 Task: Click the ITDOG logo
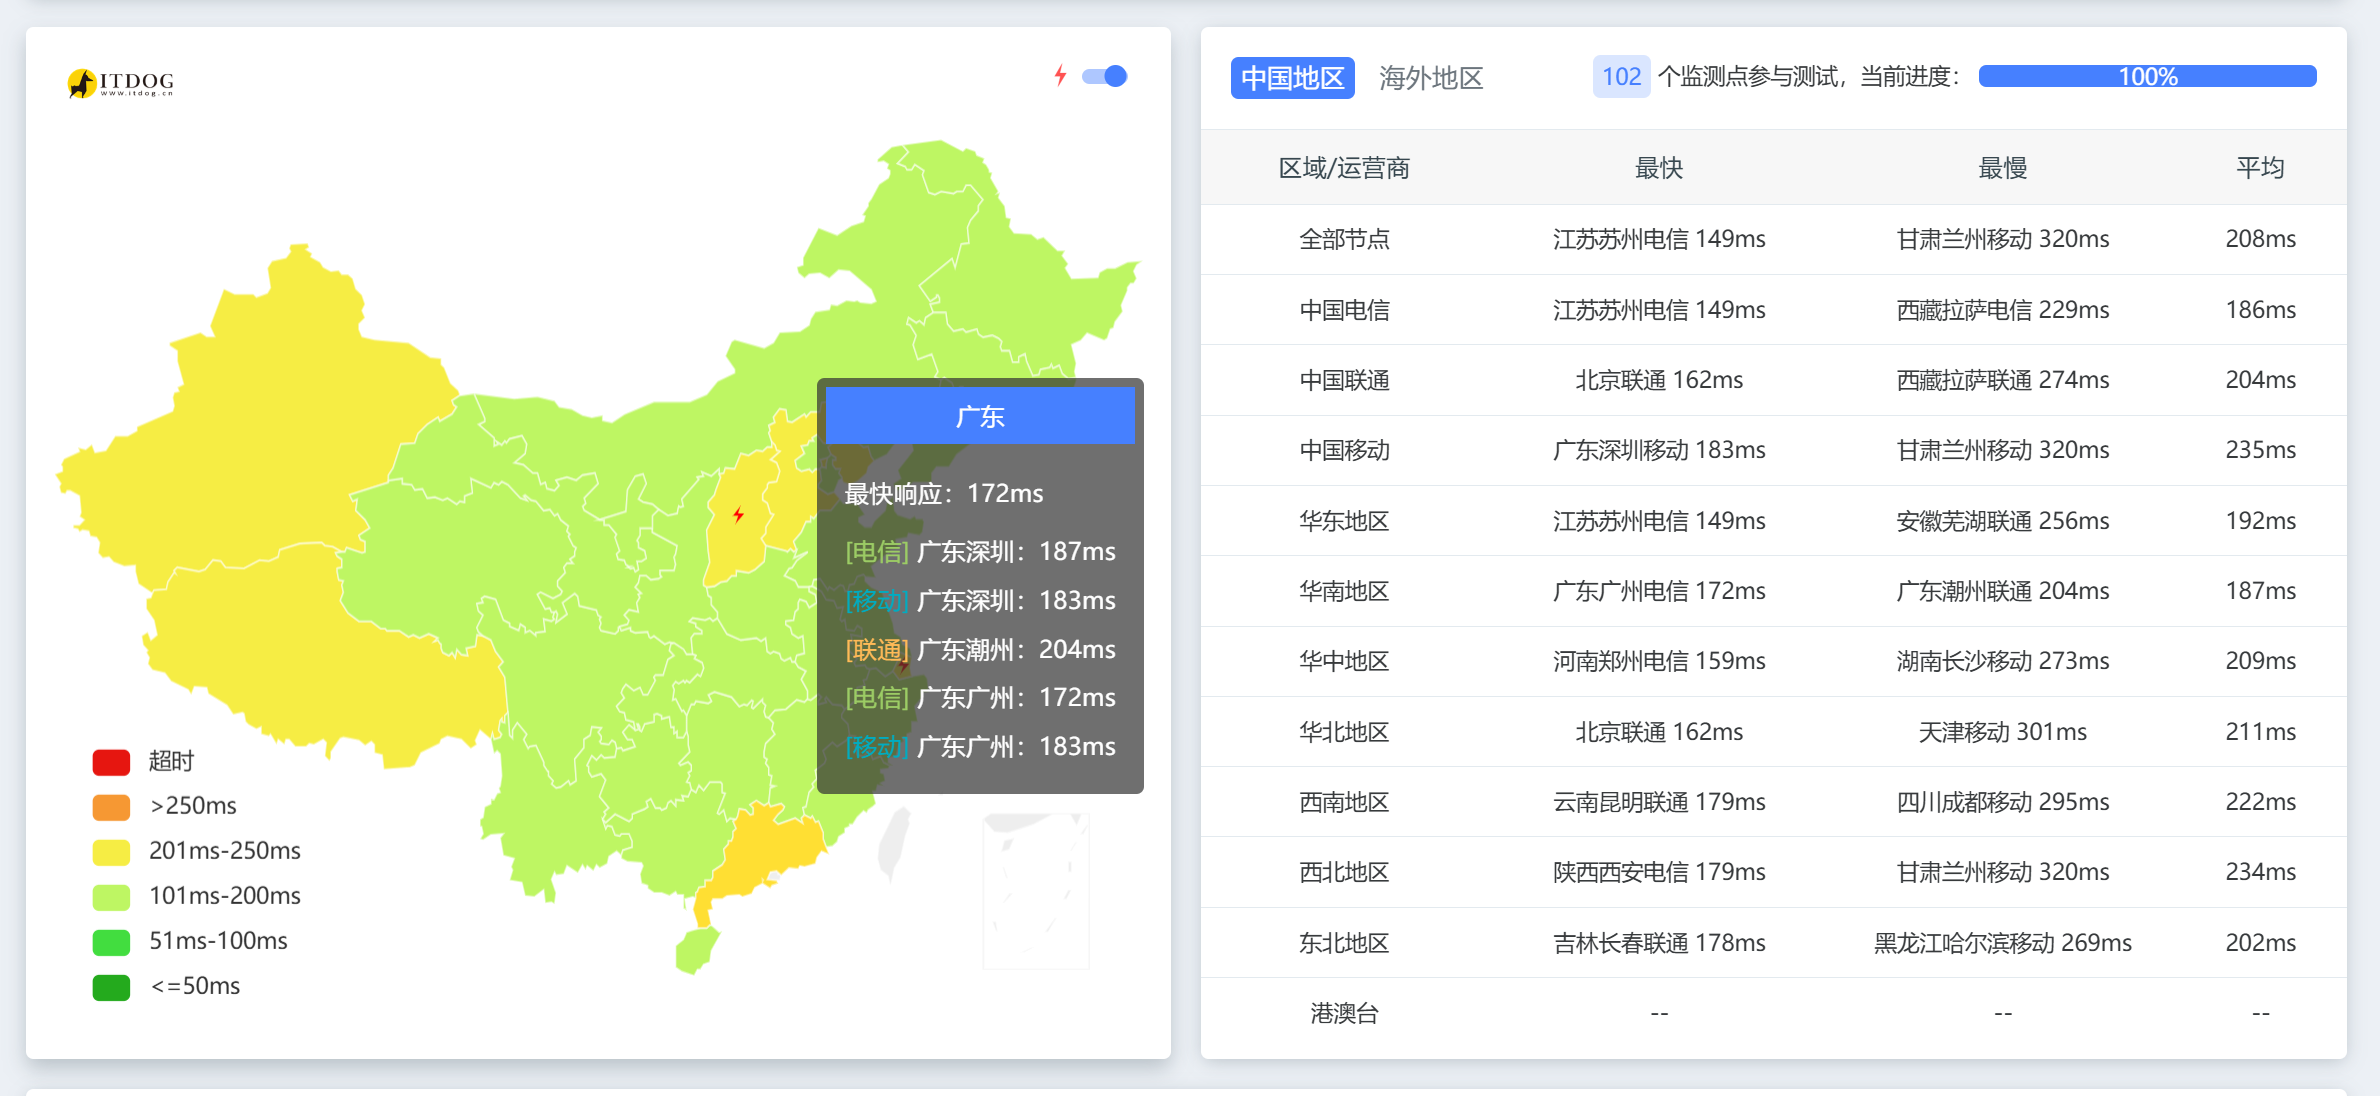[120, 82]
